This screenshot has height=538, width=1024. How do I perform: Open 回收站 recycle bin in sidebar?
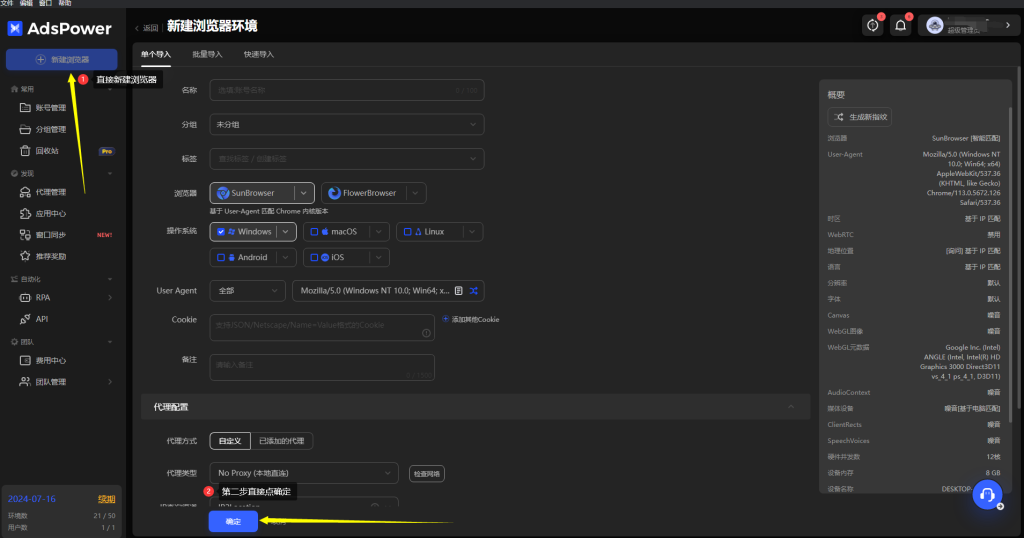47,151
